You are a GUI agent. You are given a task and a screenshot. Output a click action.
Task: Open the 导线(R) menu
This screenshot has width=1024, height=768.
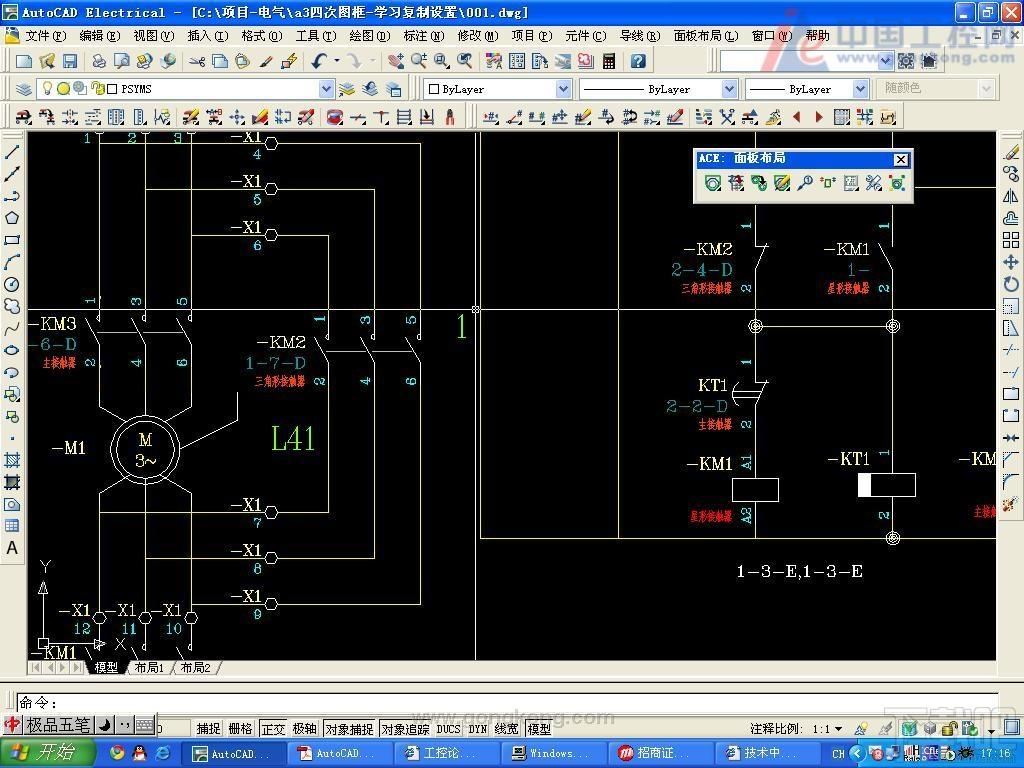click(639, 36)
